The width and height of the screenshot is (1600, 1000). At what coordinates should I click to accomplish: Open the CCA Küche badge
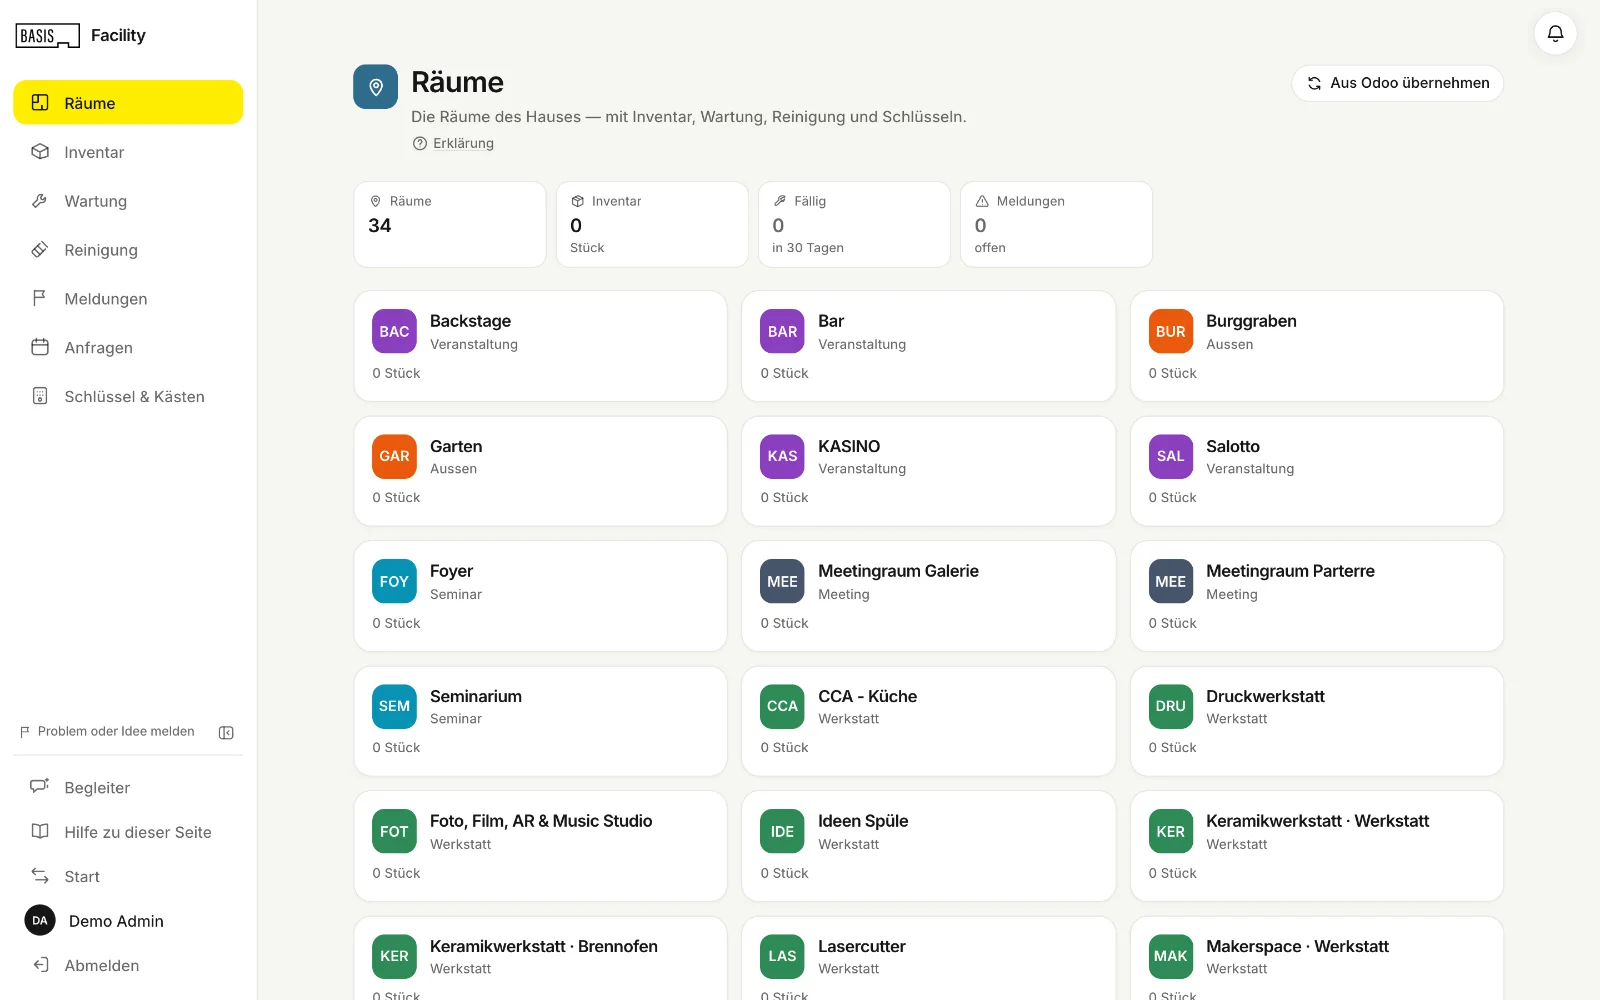[x=782, y=706]
